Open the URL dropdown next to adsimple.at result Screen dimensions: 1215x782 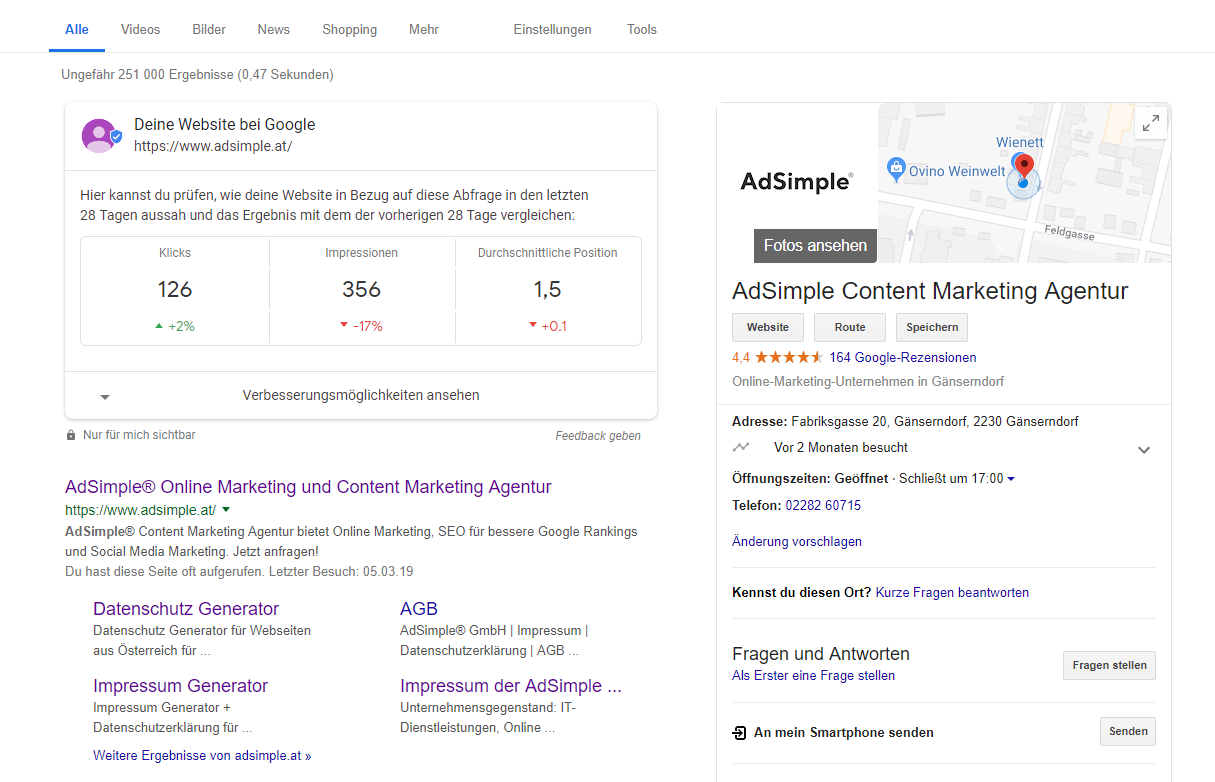tap(226, 508)
